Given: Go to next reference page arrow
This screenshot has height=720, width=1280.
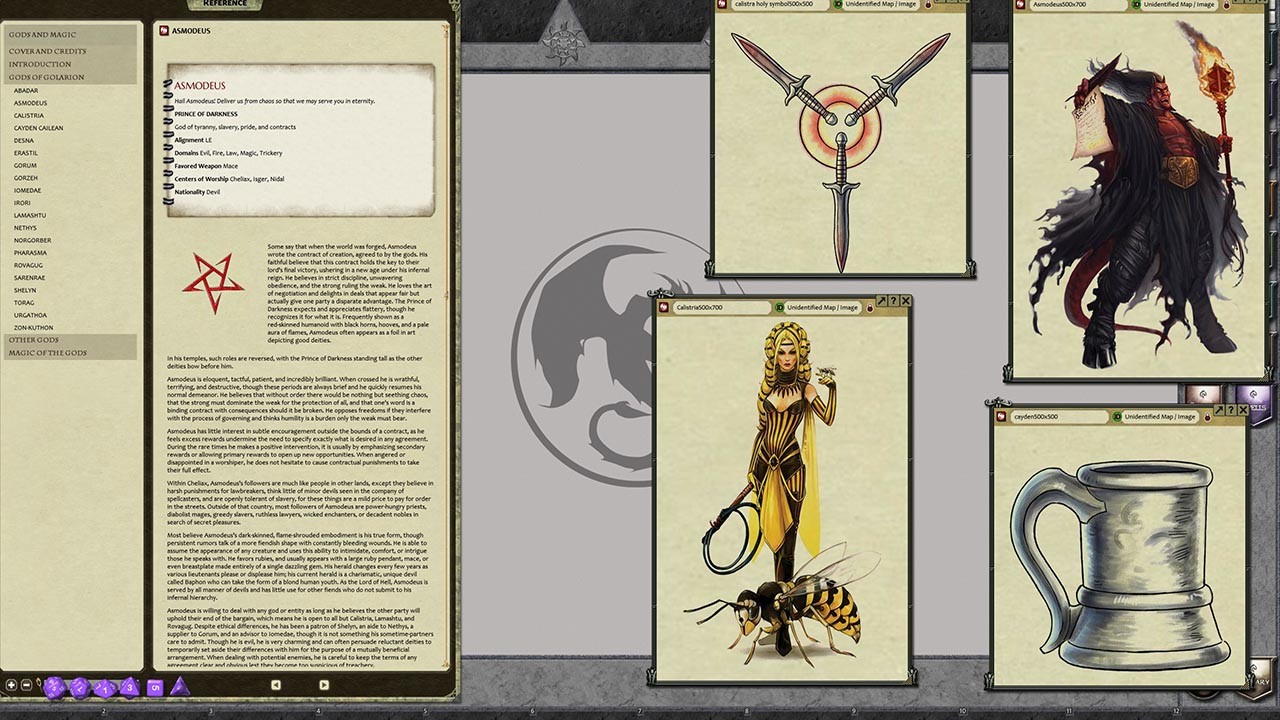Looking at the screenshot, I should (323, 685).
